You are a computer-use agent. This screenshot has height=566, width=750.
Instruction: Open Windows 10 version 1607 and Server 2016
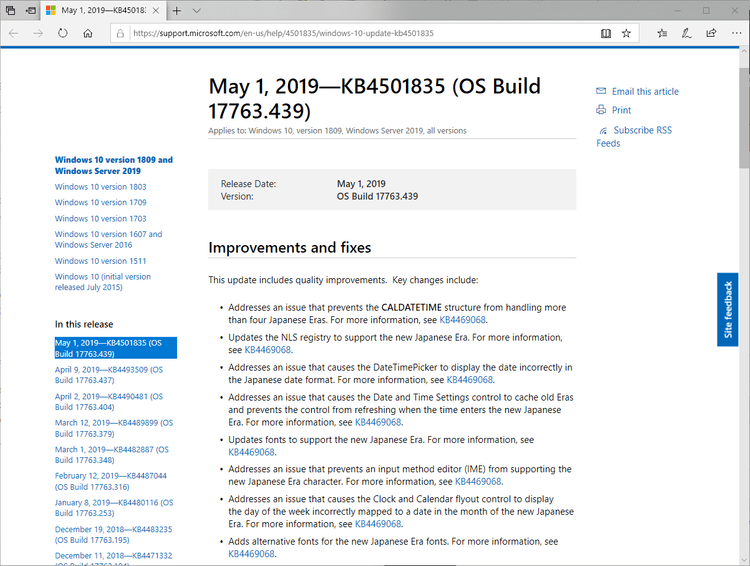coord(109,239)
